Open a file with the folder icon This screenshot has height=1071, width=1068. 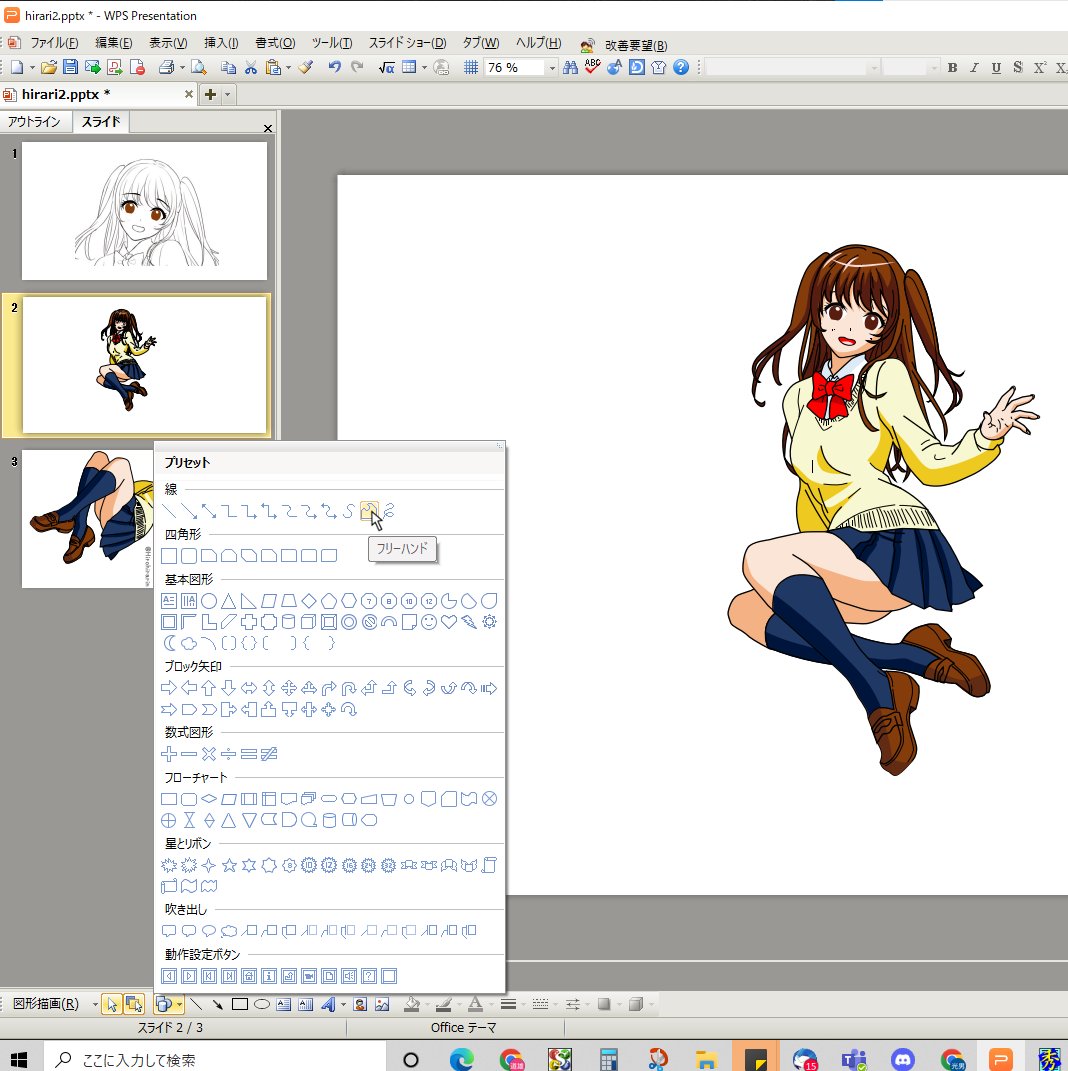tap(48, 67)
